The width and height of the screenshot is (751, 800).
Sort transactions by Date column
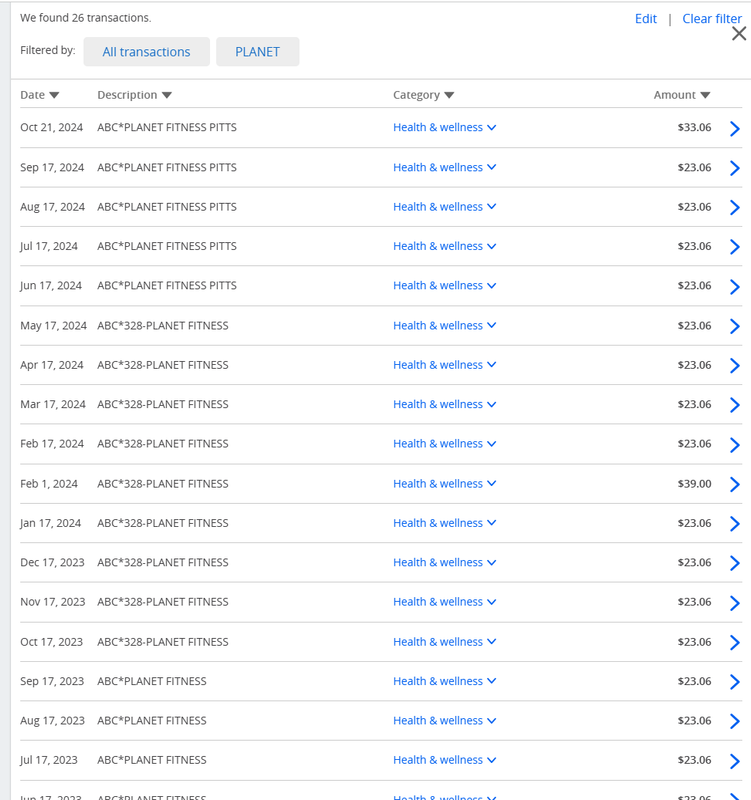pos(40,95)
